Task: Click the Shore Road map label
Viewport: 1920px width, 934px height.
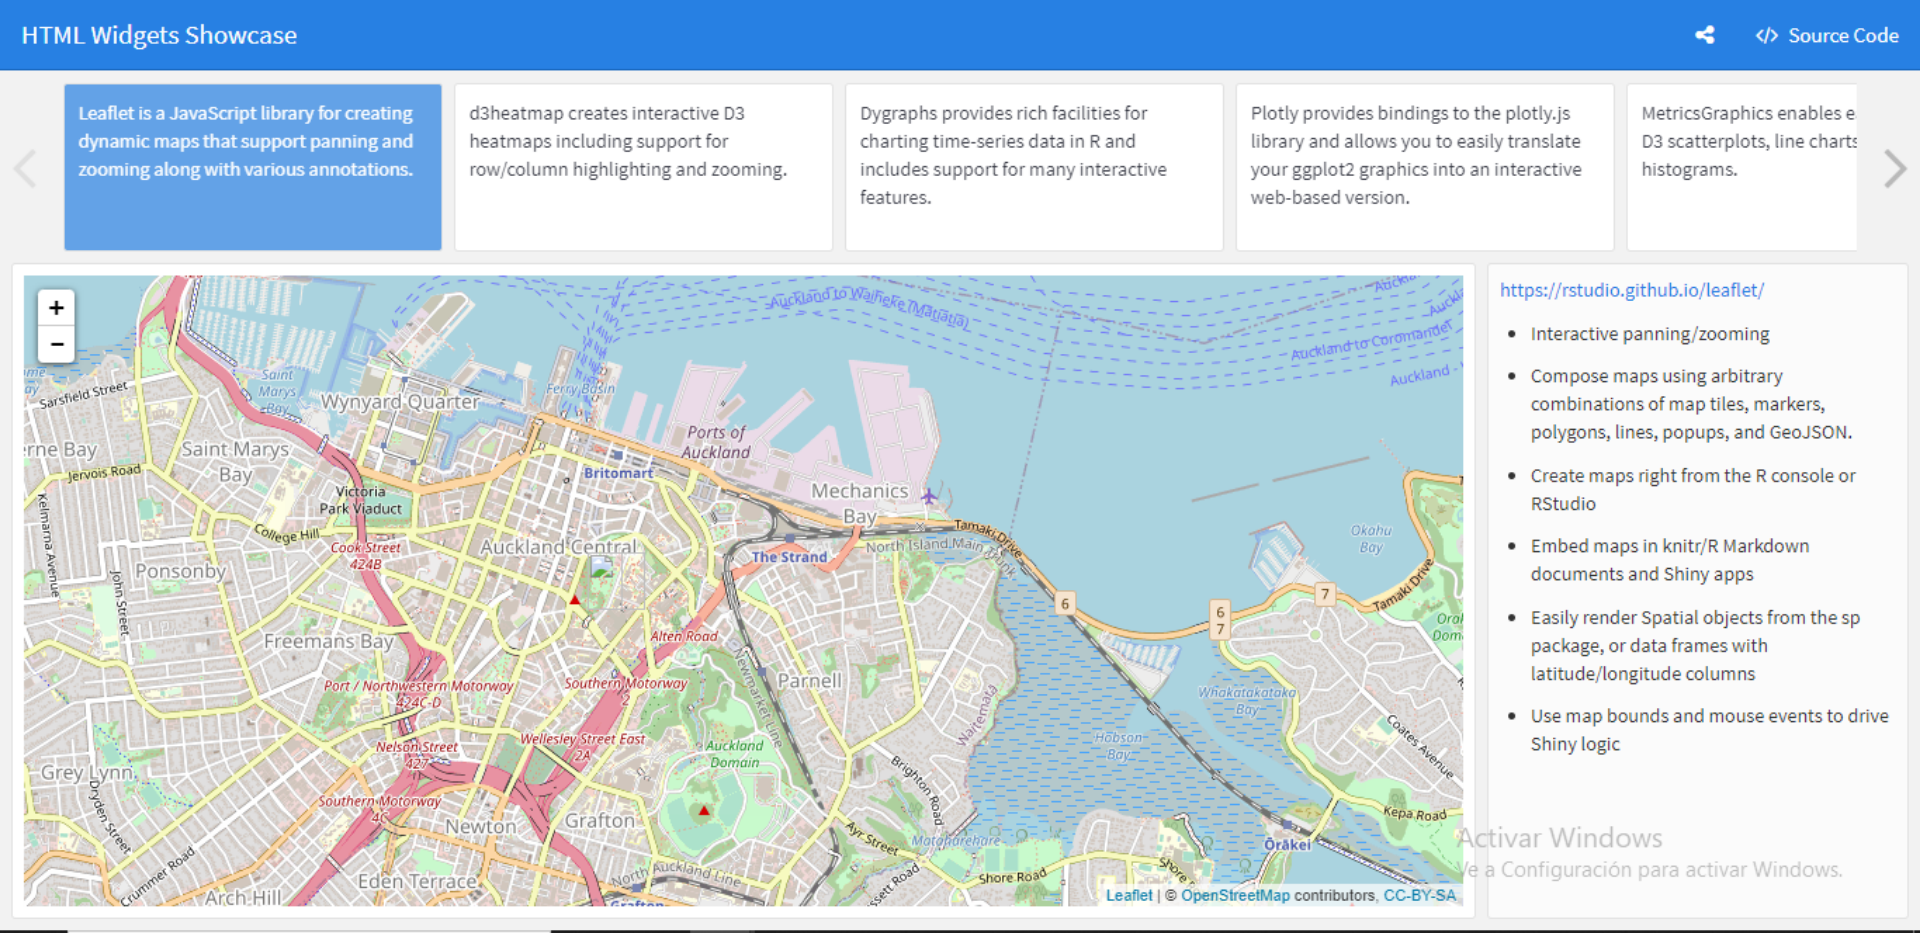Action: point(1012,876)
